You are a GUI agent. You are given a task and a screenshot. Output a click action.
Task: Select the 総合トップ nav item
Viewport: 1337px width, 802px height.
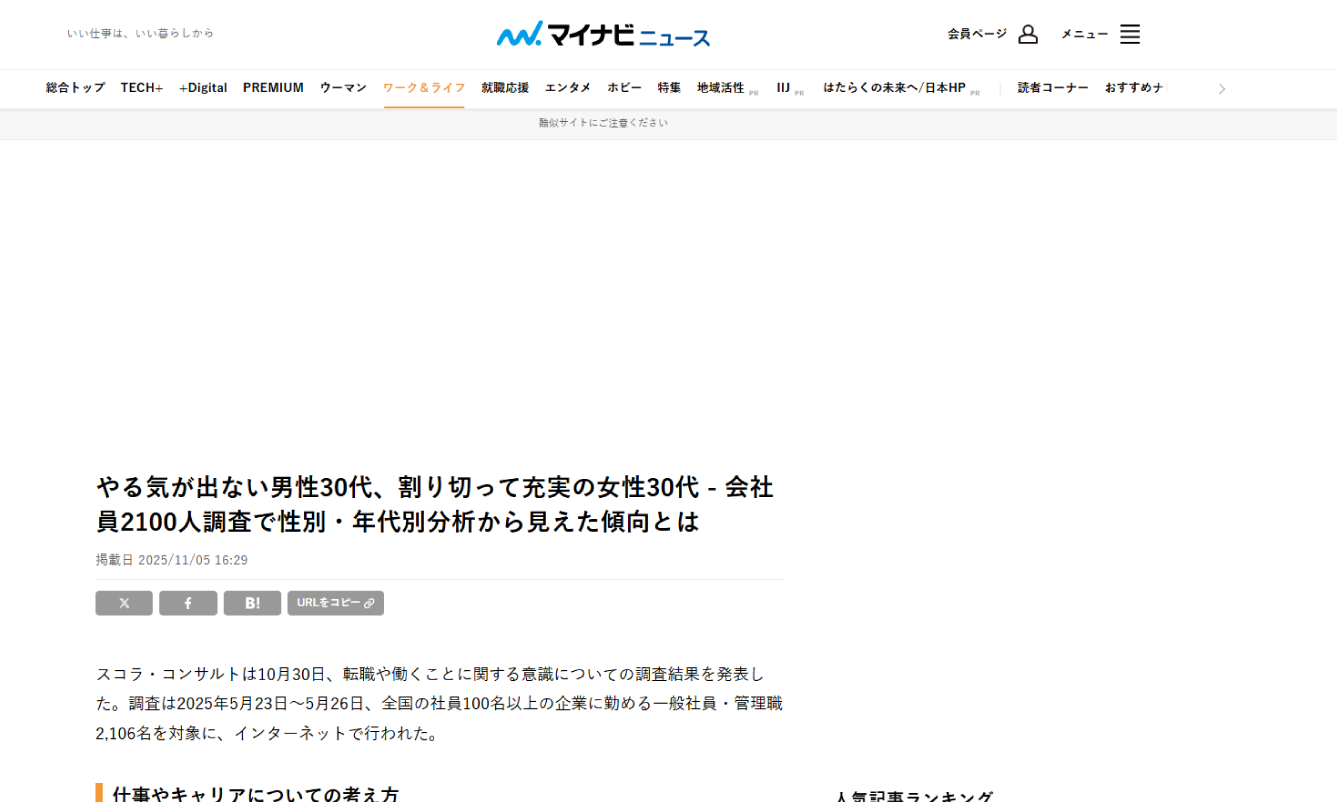(75, 88)
